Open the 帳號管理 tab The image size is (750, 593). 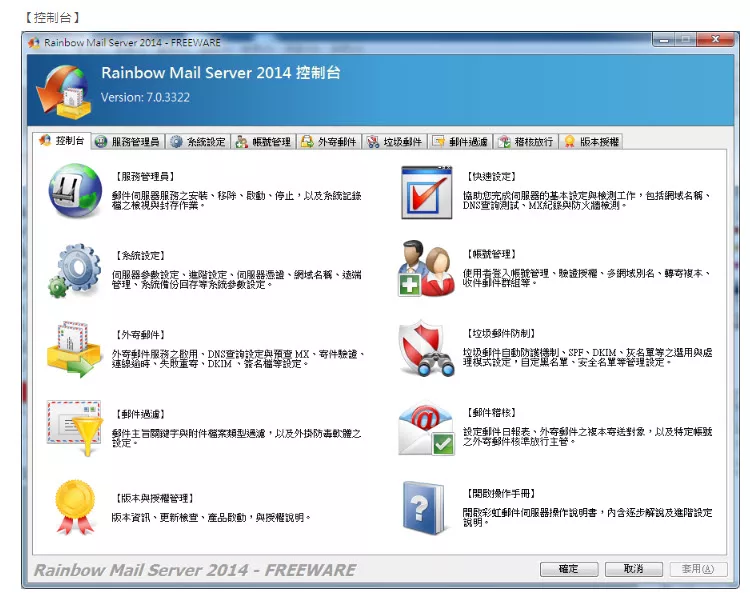click(264, 142)
